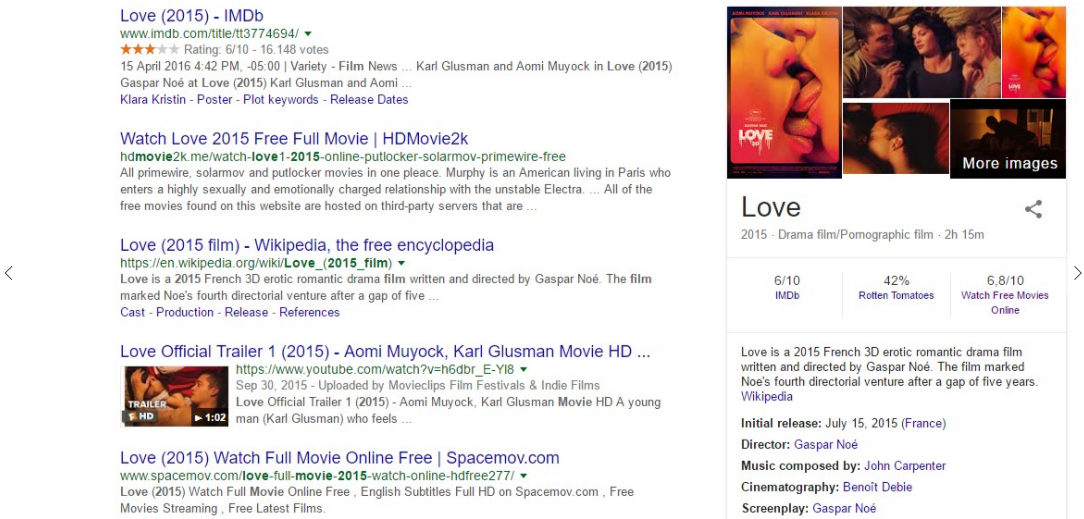1084x519 pixels.
Task: Click the Love title heading in knowledge panel
Action: [771, 207]
